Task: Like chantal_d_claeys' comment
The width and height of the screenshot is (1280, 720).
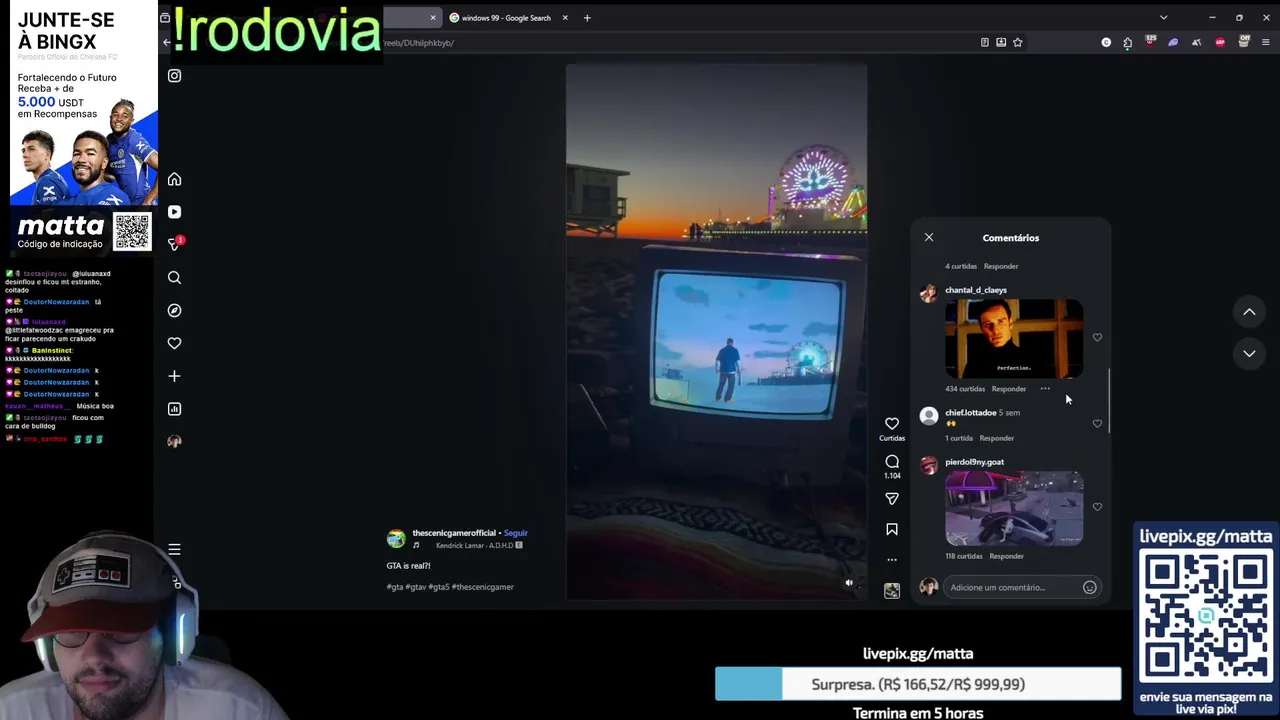Action: pyautogui.click(x=1097, y=338)
